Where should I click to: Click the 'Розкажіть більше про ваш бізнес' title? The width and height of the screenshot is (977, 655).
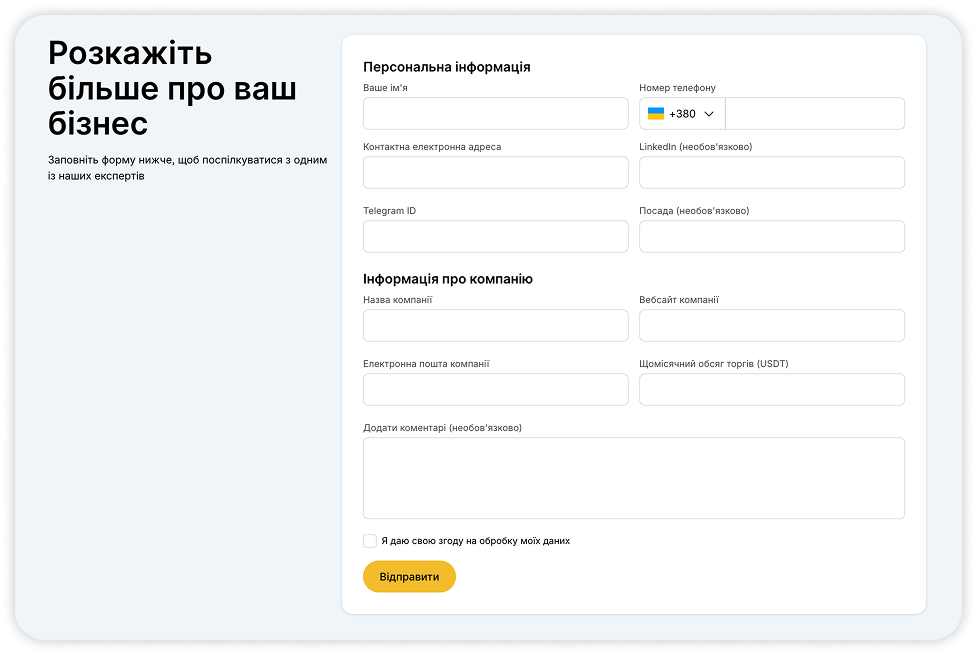tap(172, 88)
